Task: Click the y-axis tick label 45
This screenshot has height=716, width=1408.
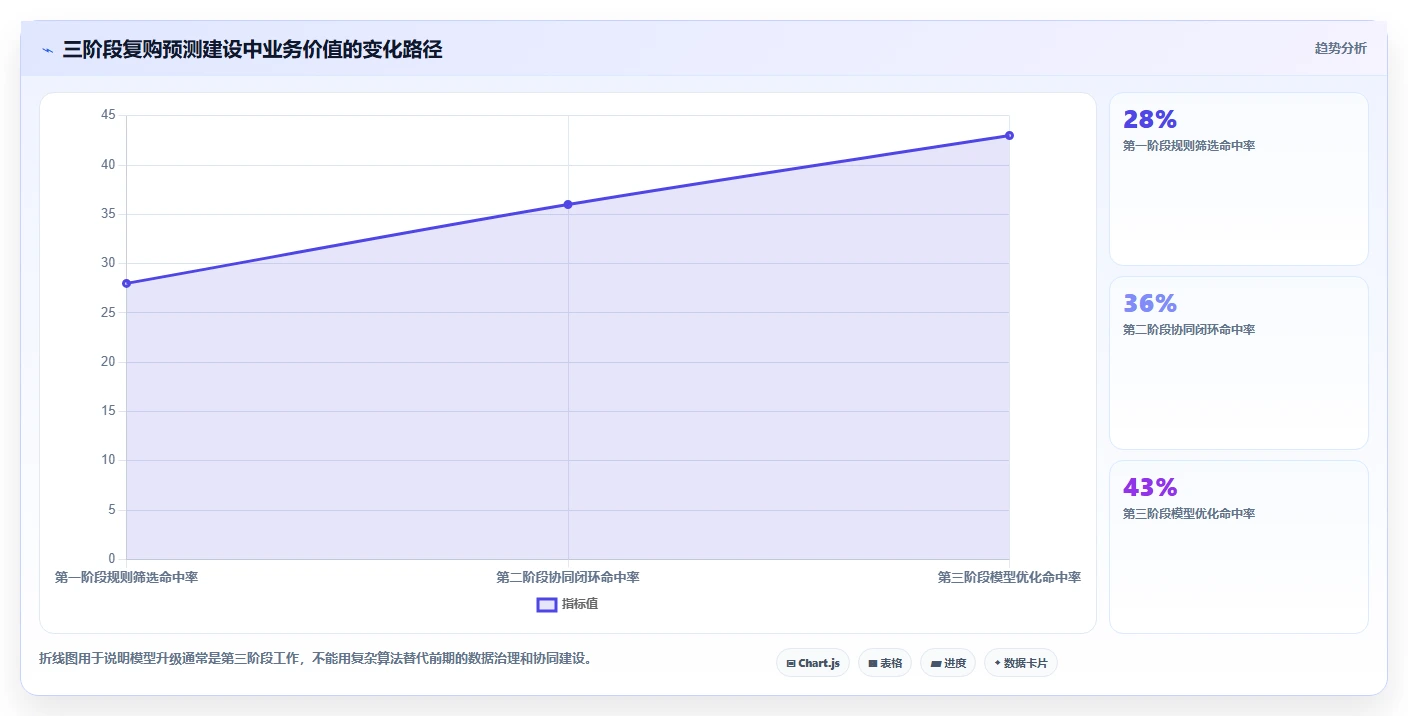Action: [x=108, y=116]
